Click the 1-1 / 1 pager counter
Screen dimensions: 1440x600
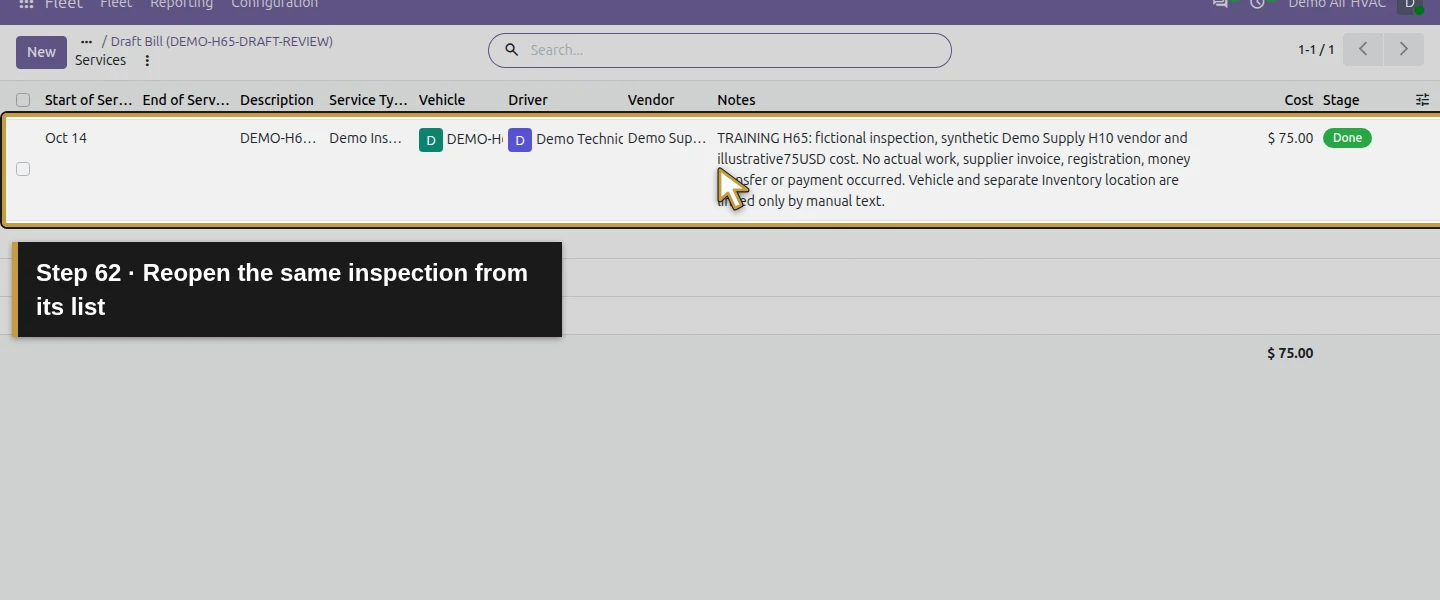point(1316,50)
